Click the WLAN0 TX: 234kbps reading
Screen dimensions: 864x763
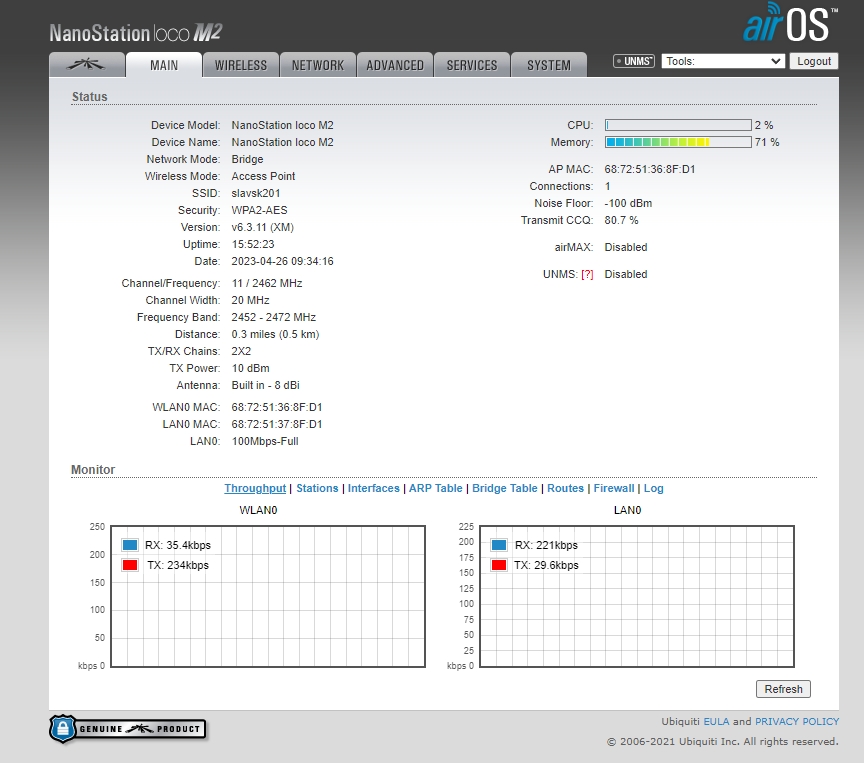pyautogui.click(x=177, y=565)
